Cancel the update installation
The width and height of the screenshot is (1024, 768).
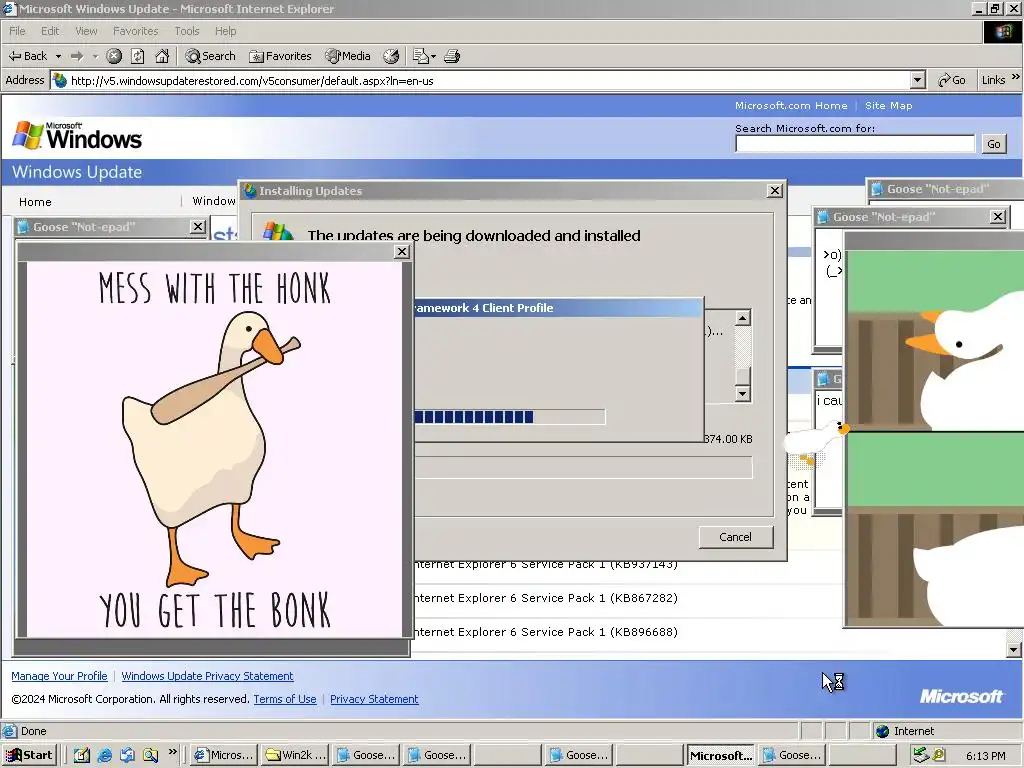point(735,537)
